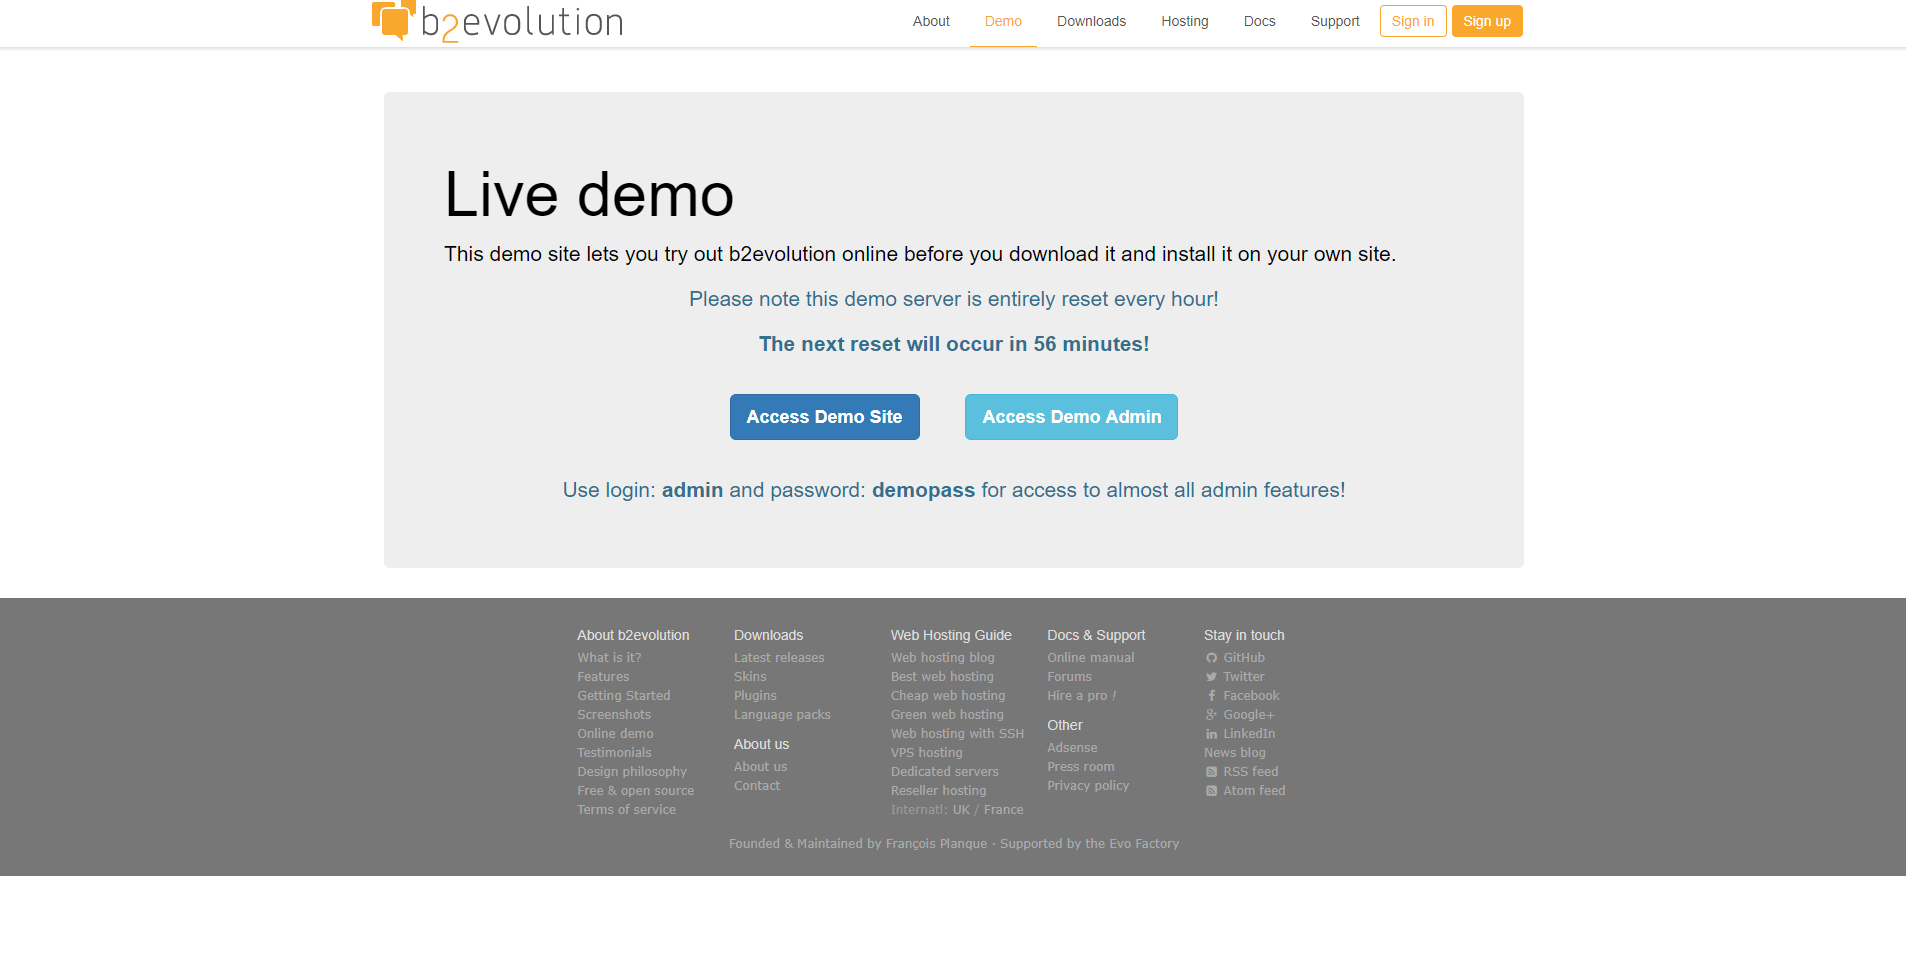Viewport: 1906px width, 963px height.
Task: Open Hire a pro link
Action: coord(1081,696)
